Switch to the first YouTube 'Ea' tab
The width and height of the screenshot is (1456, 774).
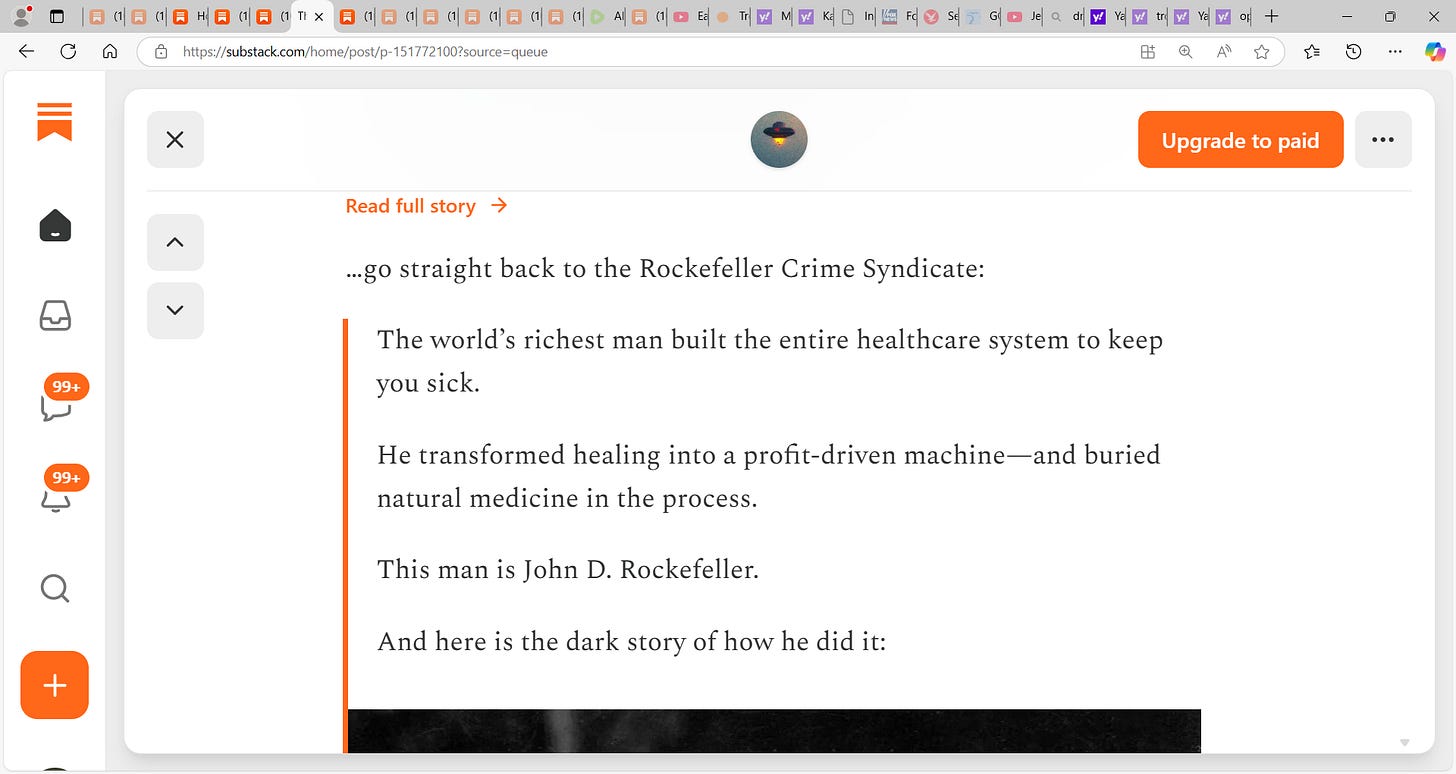pyautogui.click(x=690, y=16)
